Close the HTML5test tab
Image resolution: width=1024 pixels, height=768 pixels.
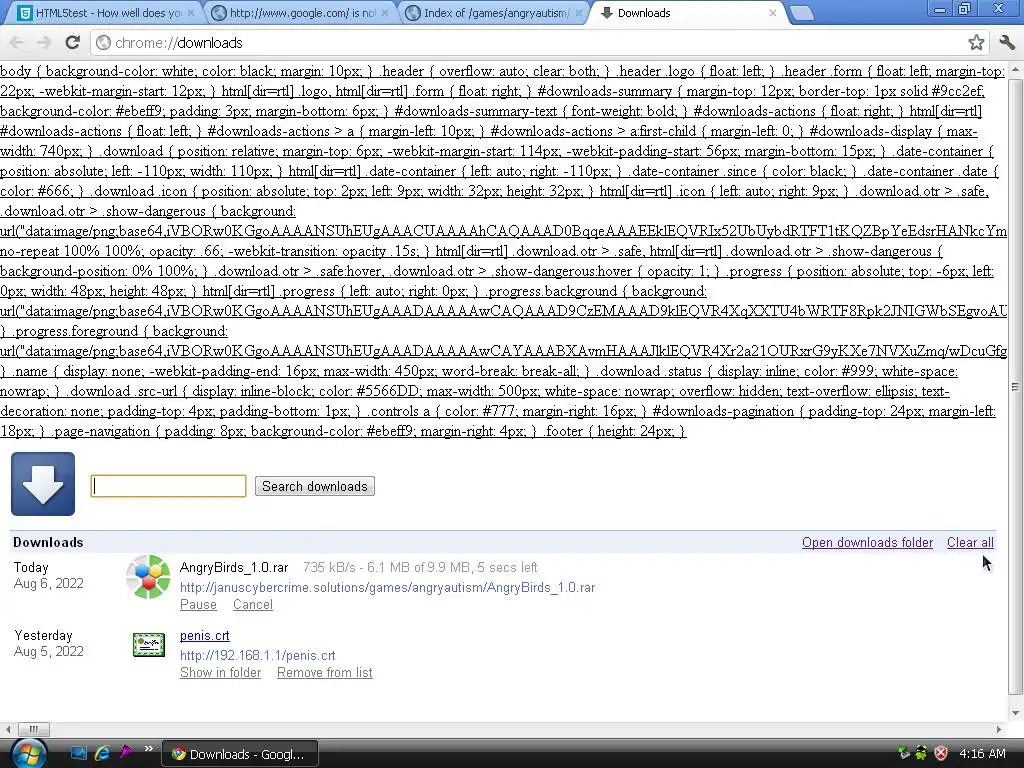(x=190, y=13)
